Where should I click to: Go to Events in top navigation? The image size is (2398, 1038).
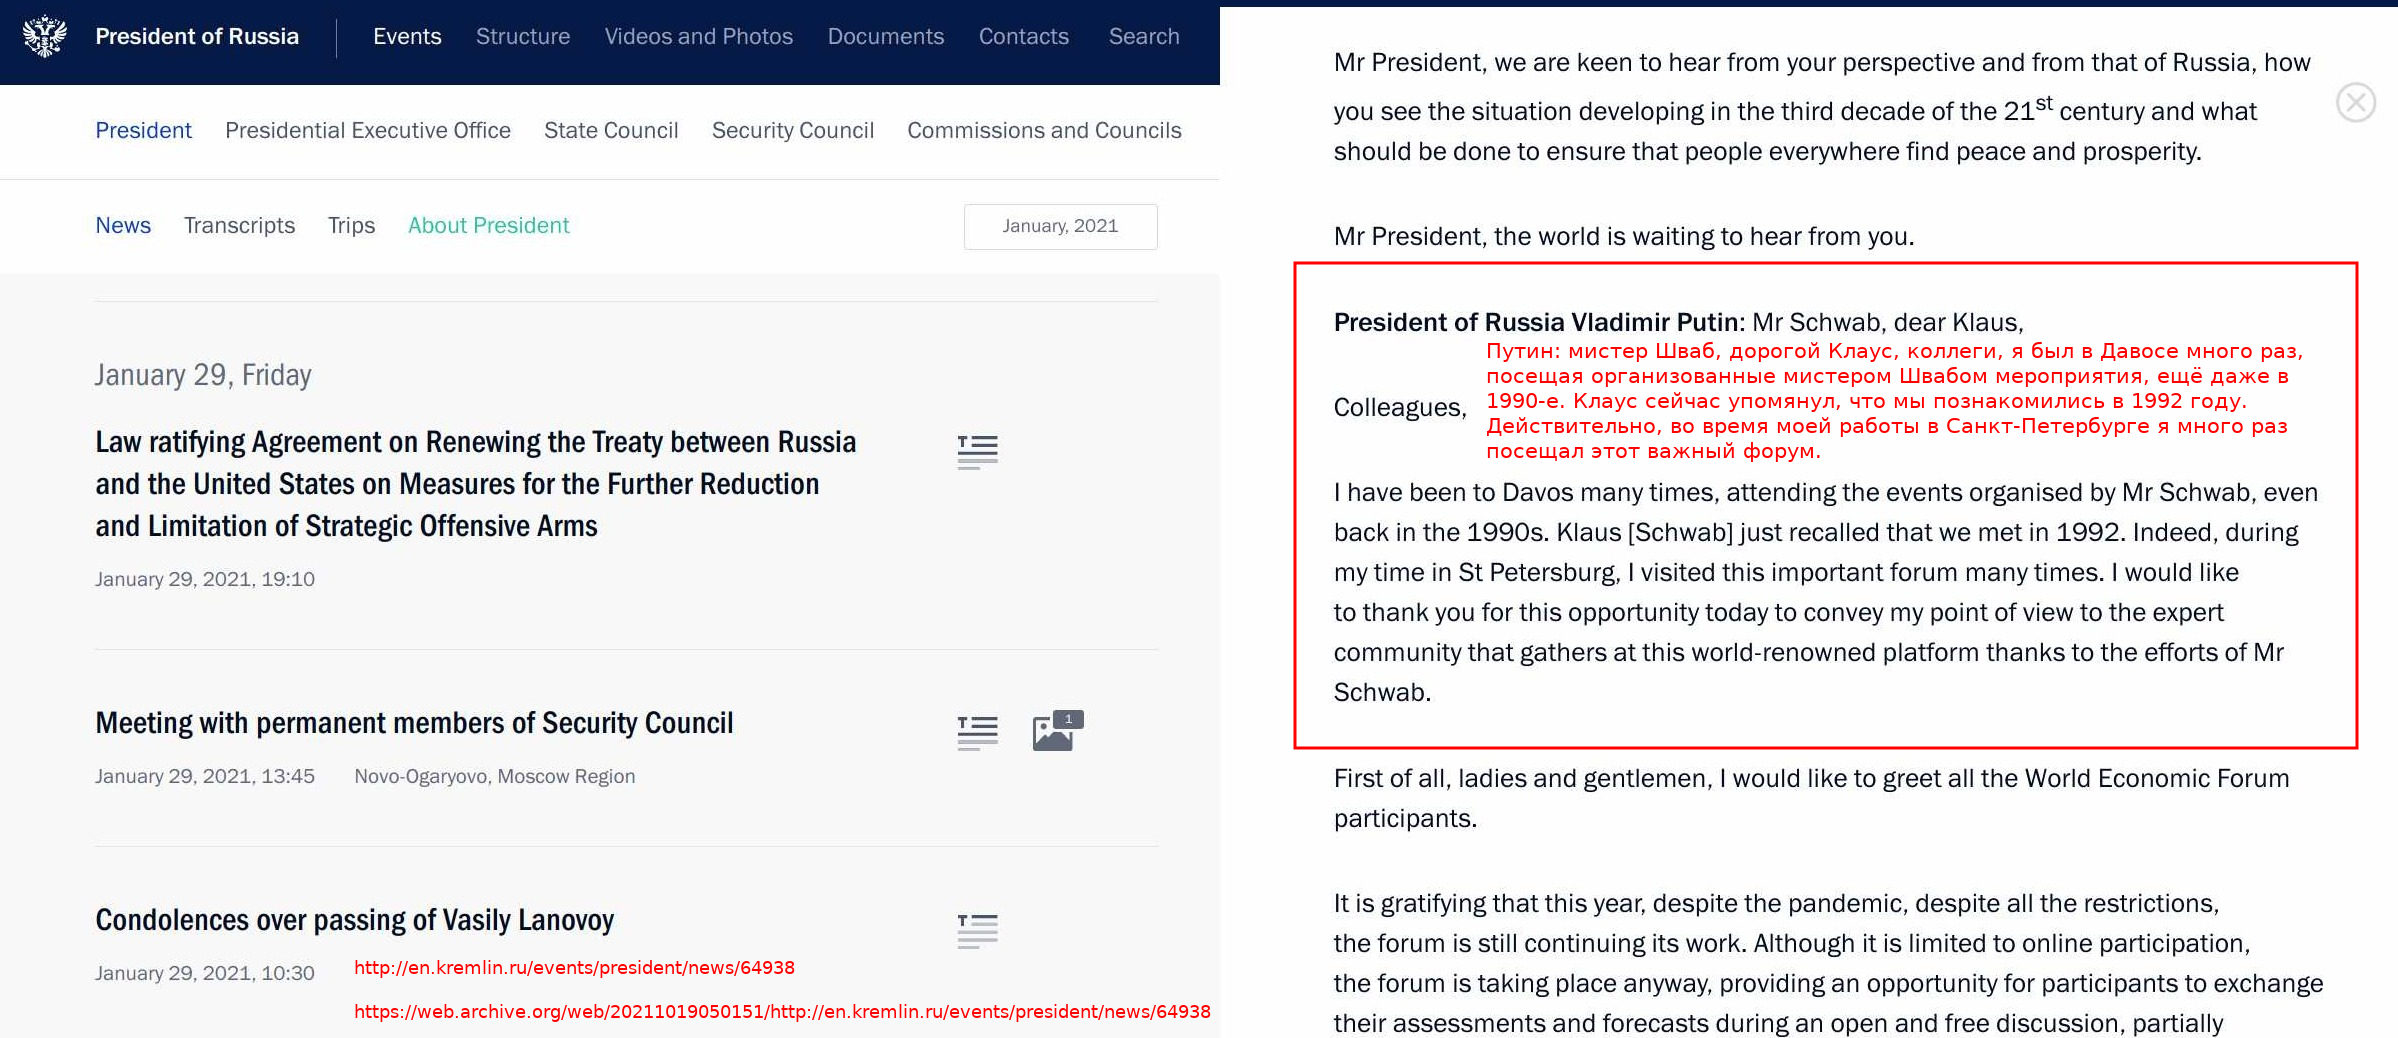click(x=407, y=37)
